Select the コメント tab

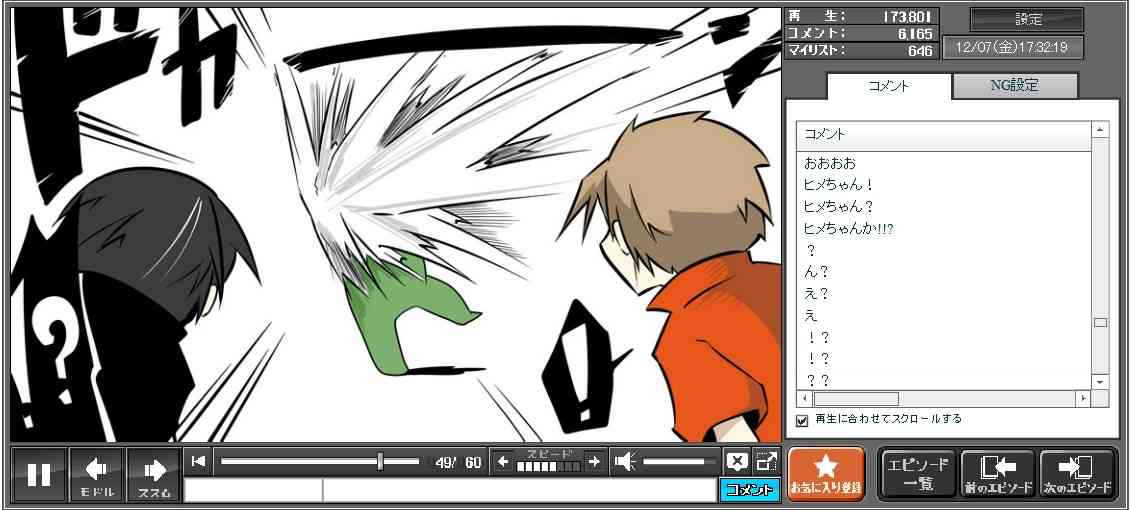tap(889, 86)
